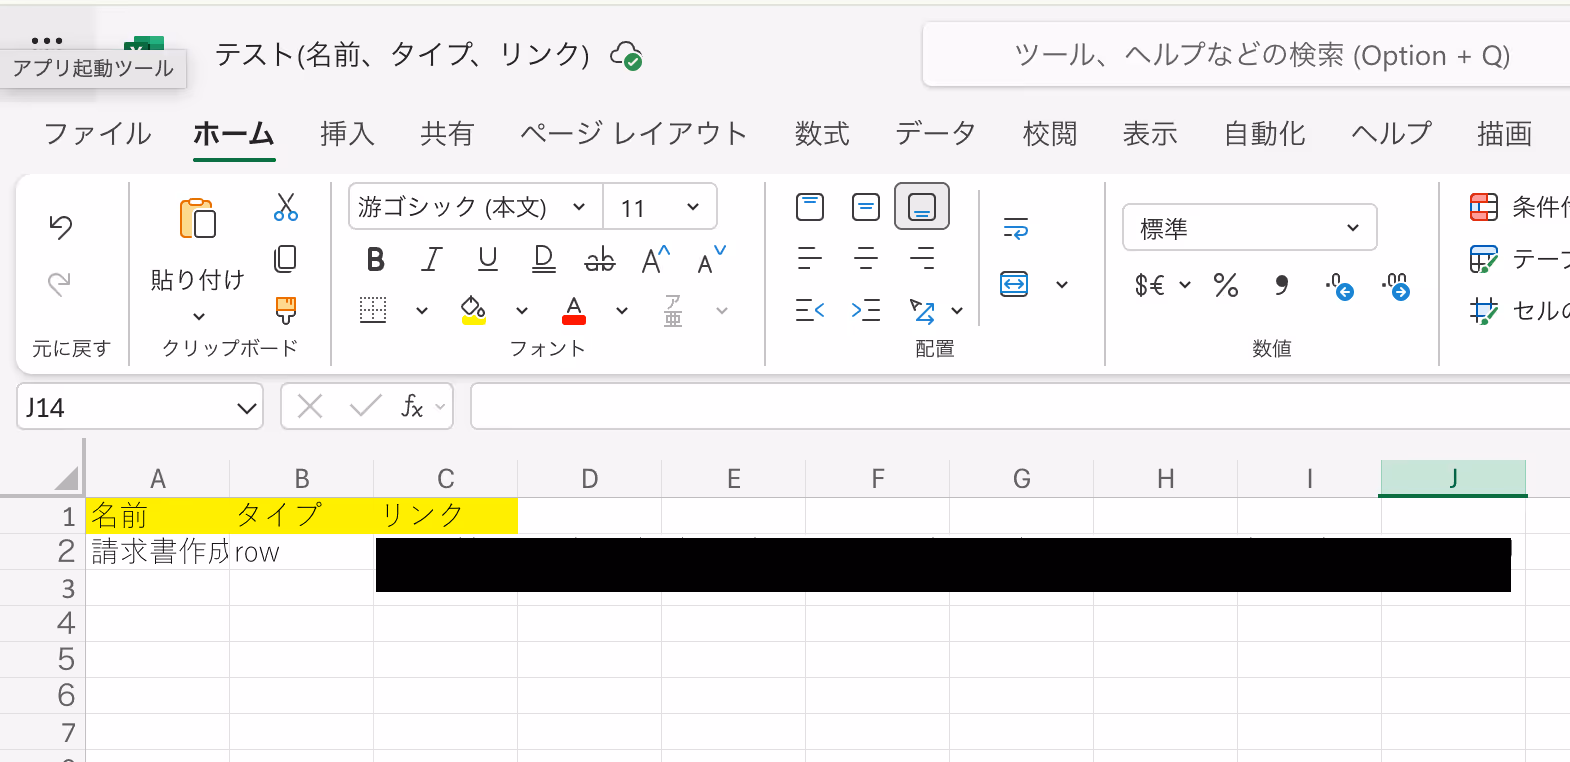Switch to the 共有 tab
Viewport: 1570px width, 762px height.
pyautogui.click(x=447, y=134)
